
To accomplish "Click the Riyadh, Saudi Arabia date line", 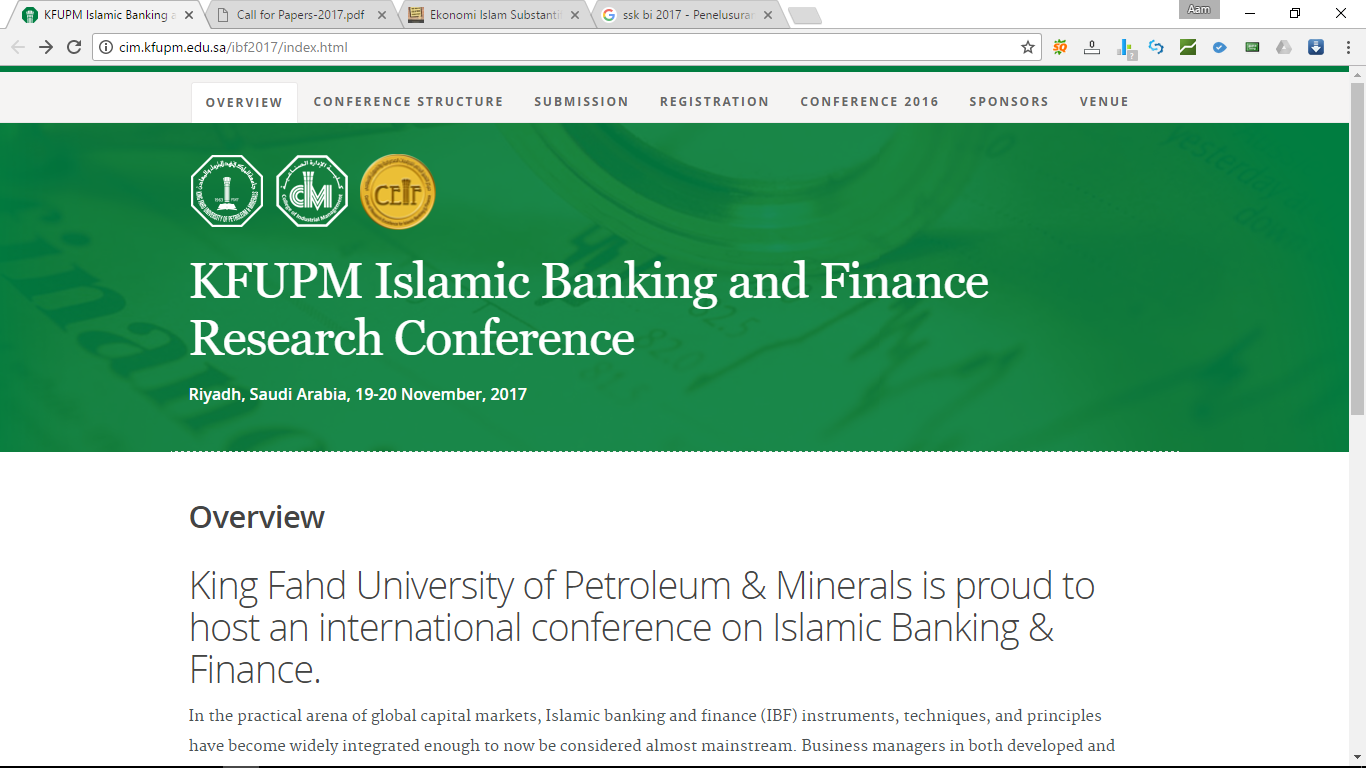I will click(358, 394).
